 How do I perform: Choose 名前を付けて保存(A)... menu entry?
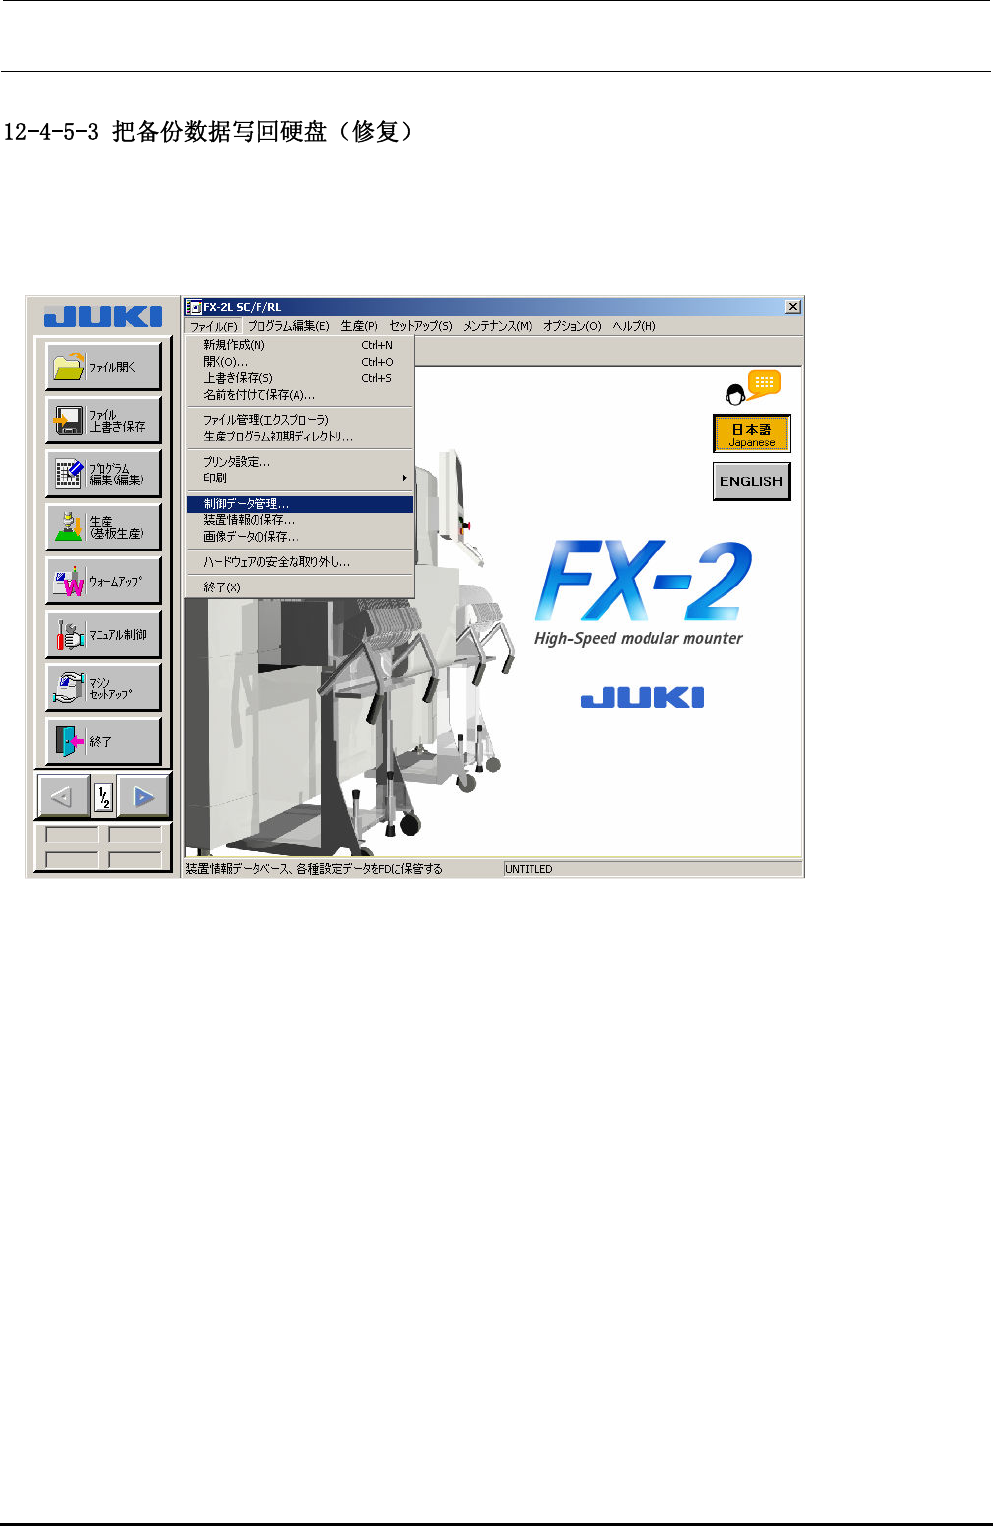(300, 395)
